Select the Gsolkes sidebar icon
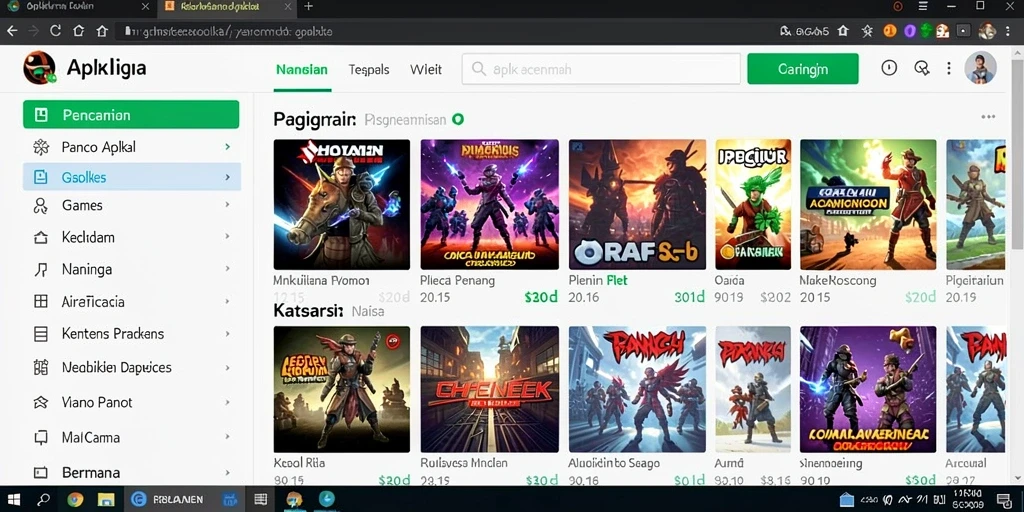1024x512 pixels. pyautogui.click(x=40, y=177)
